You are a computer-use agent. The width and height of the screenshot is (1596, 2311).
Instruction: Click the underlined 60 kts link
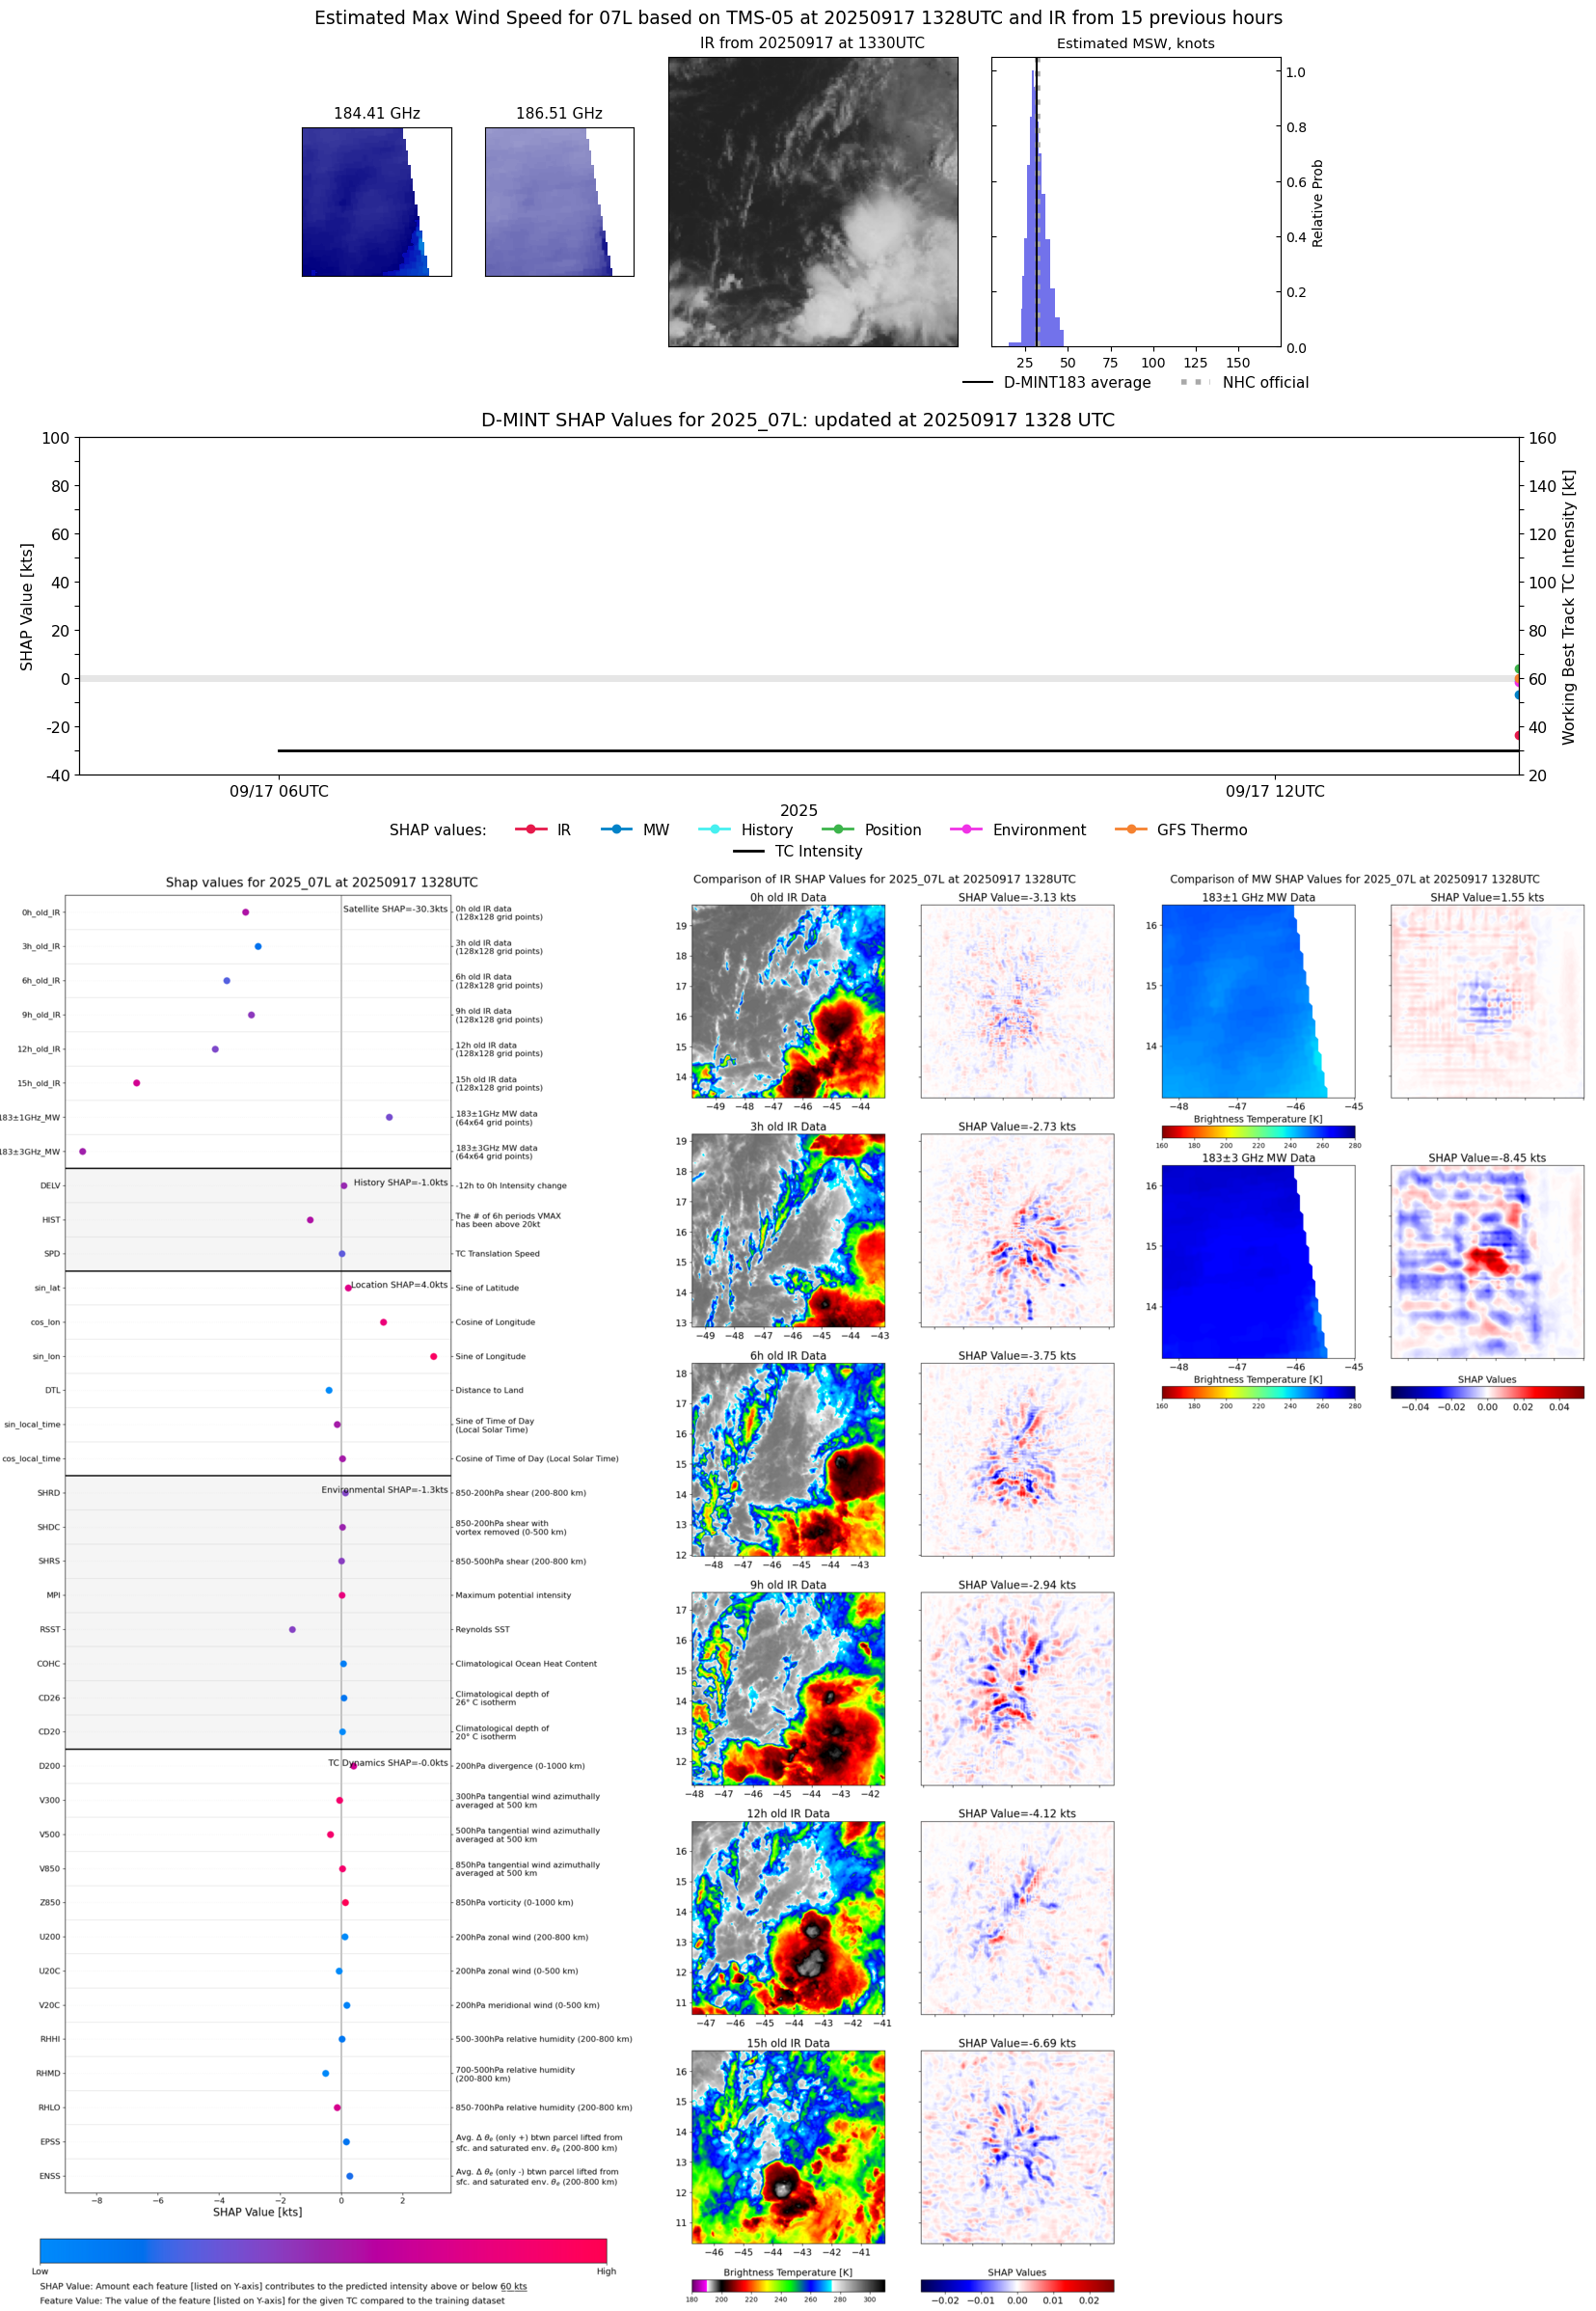[513, 2286]
